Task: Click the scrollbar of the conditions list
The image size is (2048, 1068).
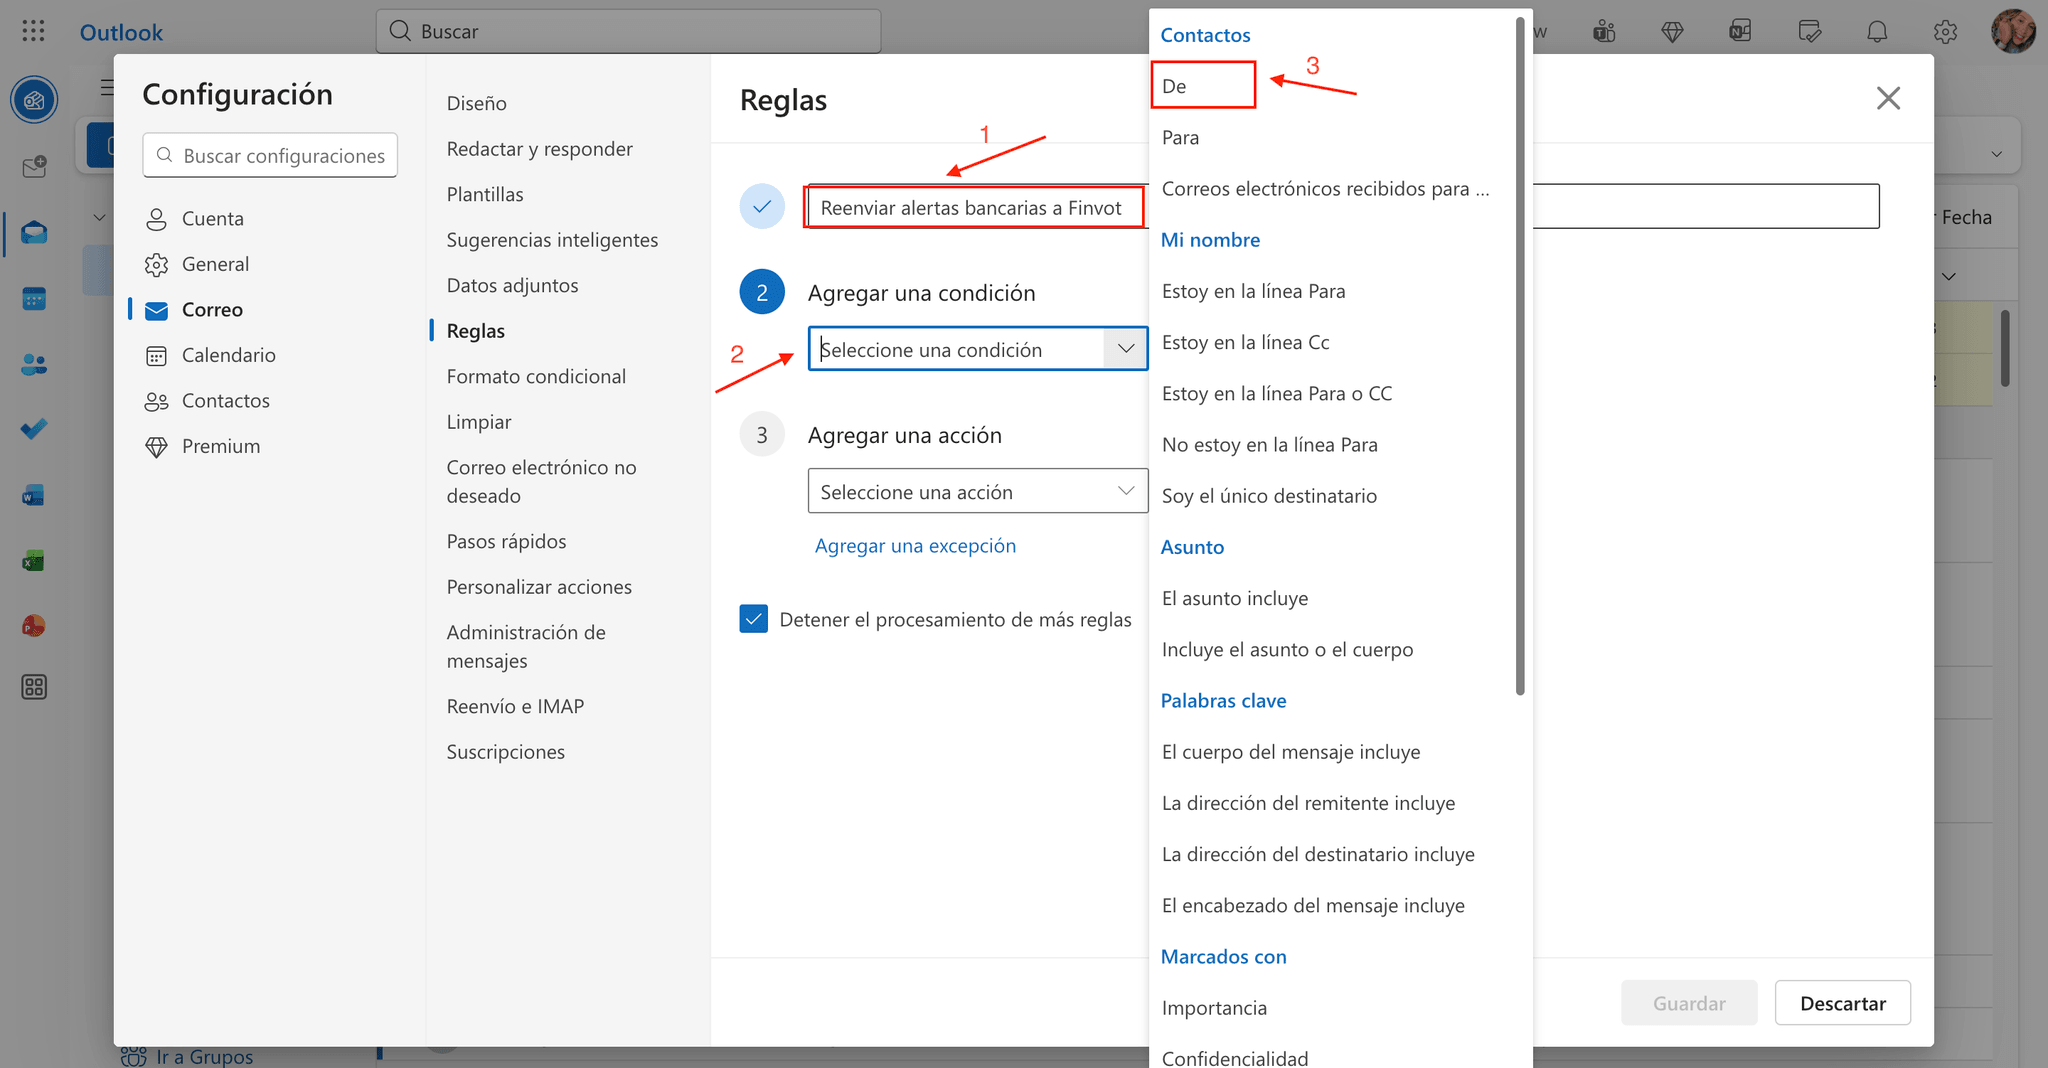Action: (x=1521, y=355)
